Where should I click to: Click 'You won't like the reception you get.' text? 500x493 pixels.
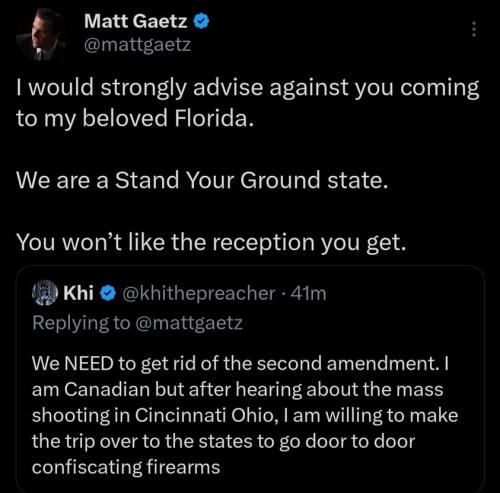pyautogui.click(x=212, y=242)
